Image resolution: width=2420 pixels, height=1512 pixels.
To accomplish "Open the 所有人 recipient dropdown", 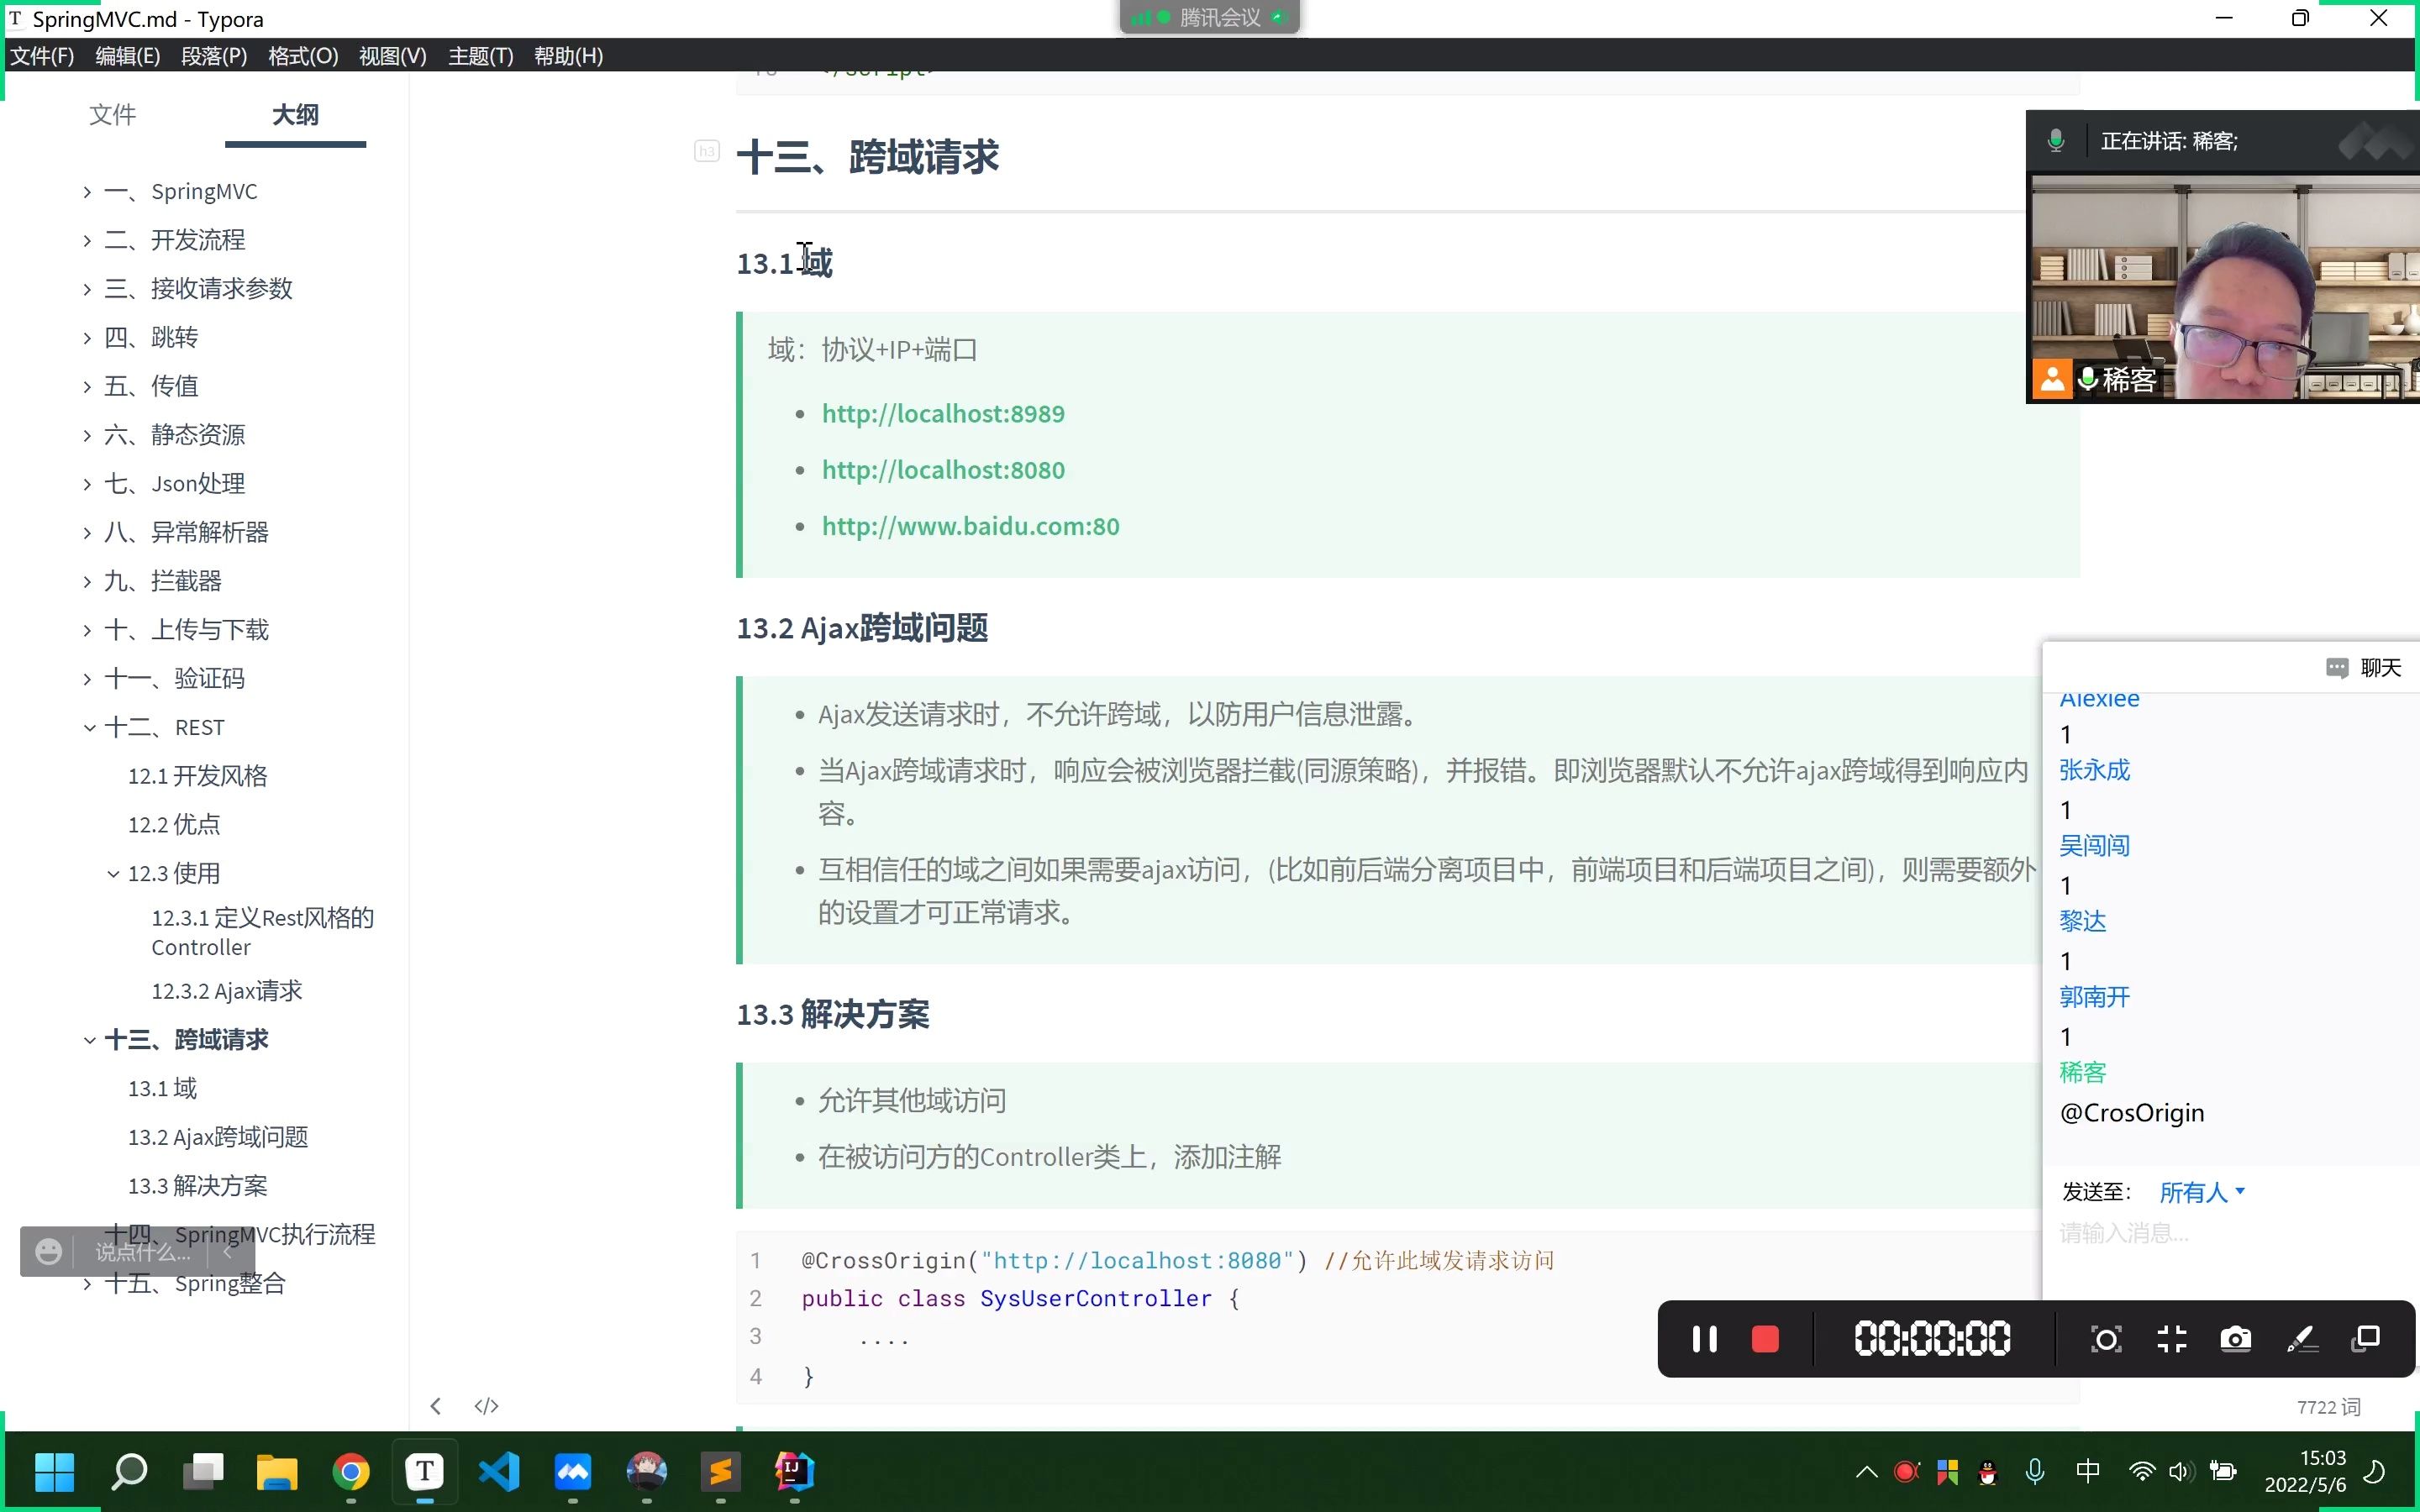I will point(2202,1192).
